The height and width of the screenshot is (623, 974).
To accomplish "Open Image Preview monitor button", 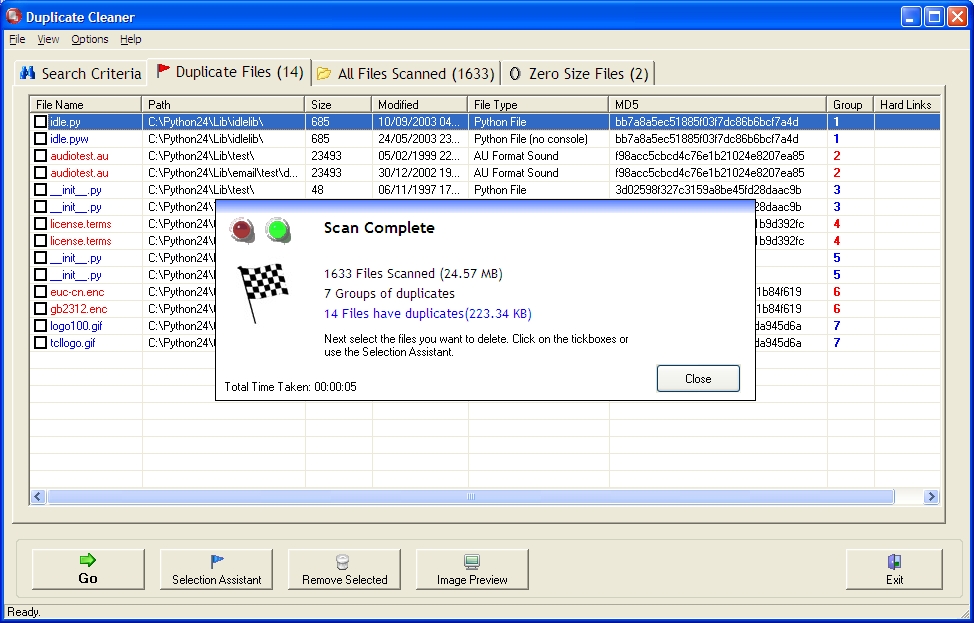I will pos(472,569).
